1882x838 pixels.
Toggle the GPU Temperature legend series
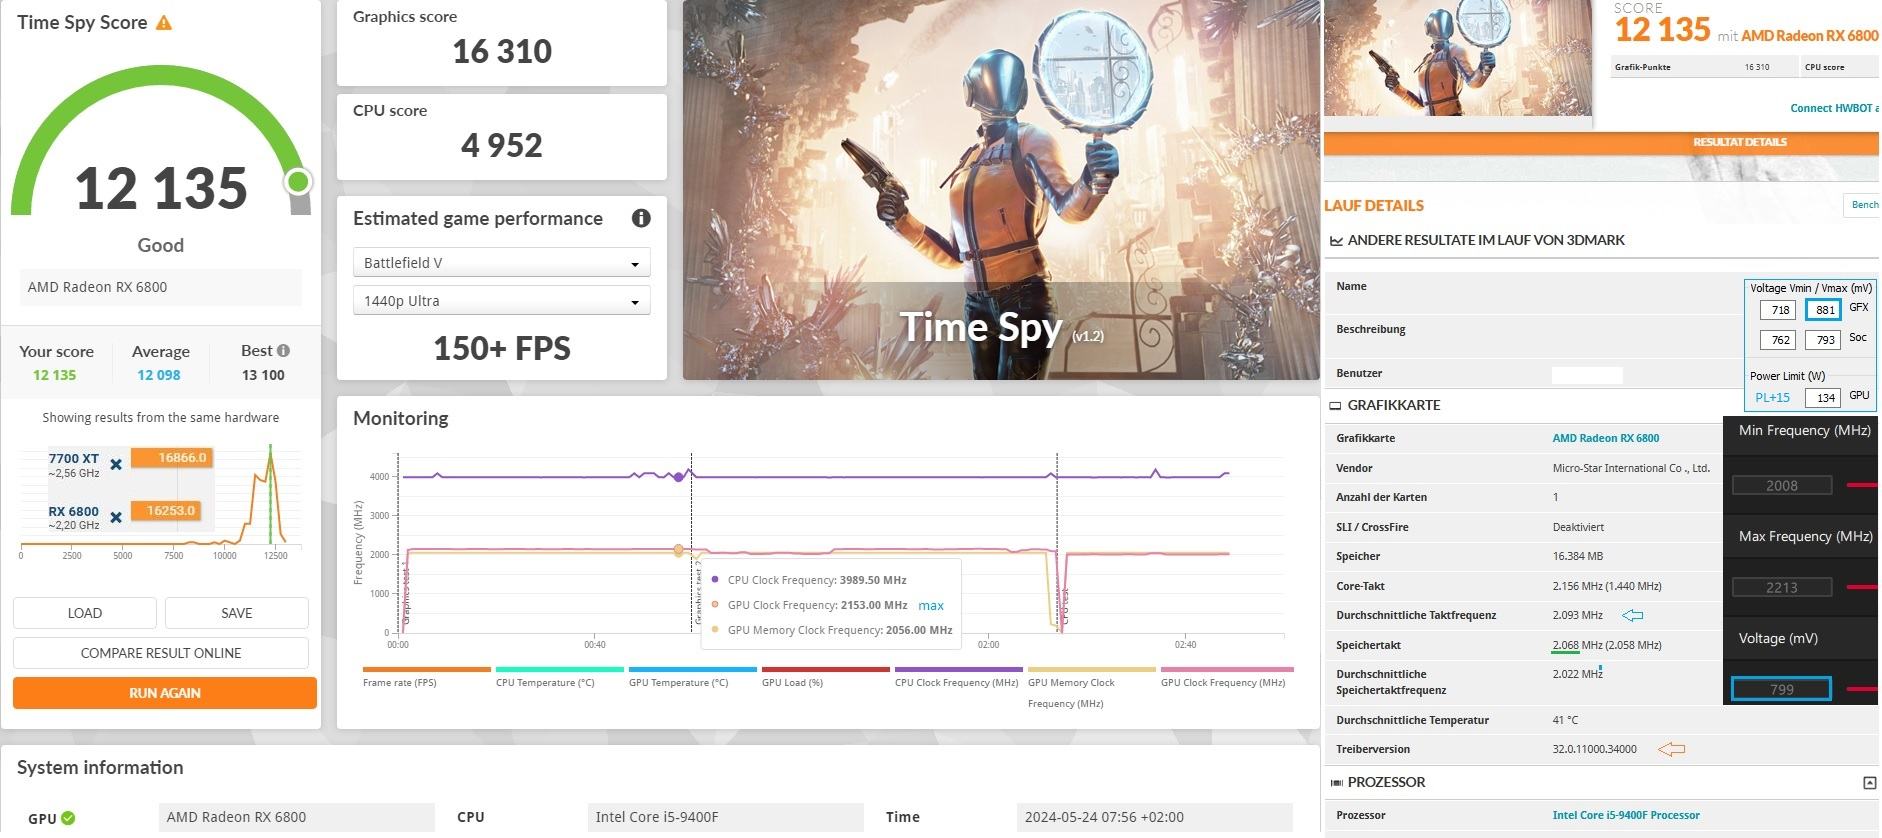coord(692,677)
